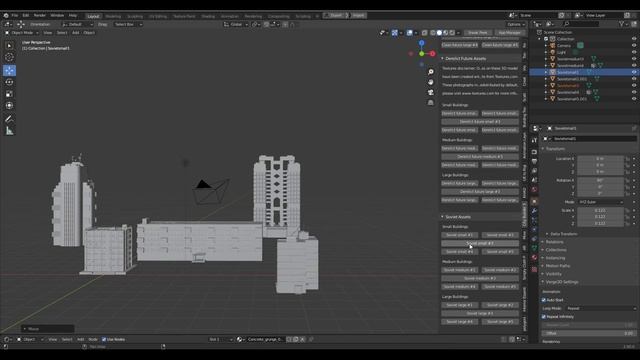Open the Loop Mode Repeat dropdown
This screenshot has width=640, height=360.
[601, 309]
